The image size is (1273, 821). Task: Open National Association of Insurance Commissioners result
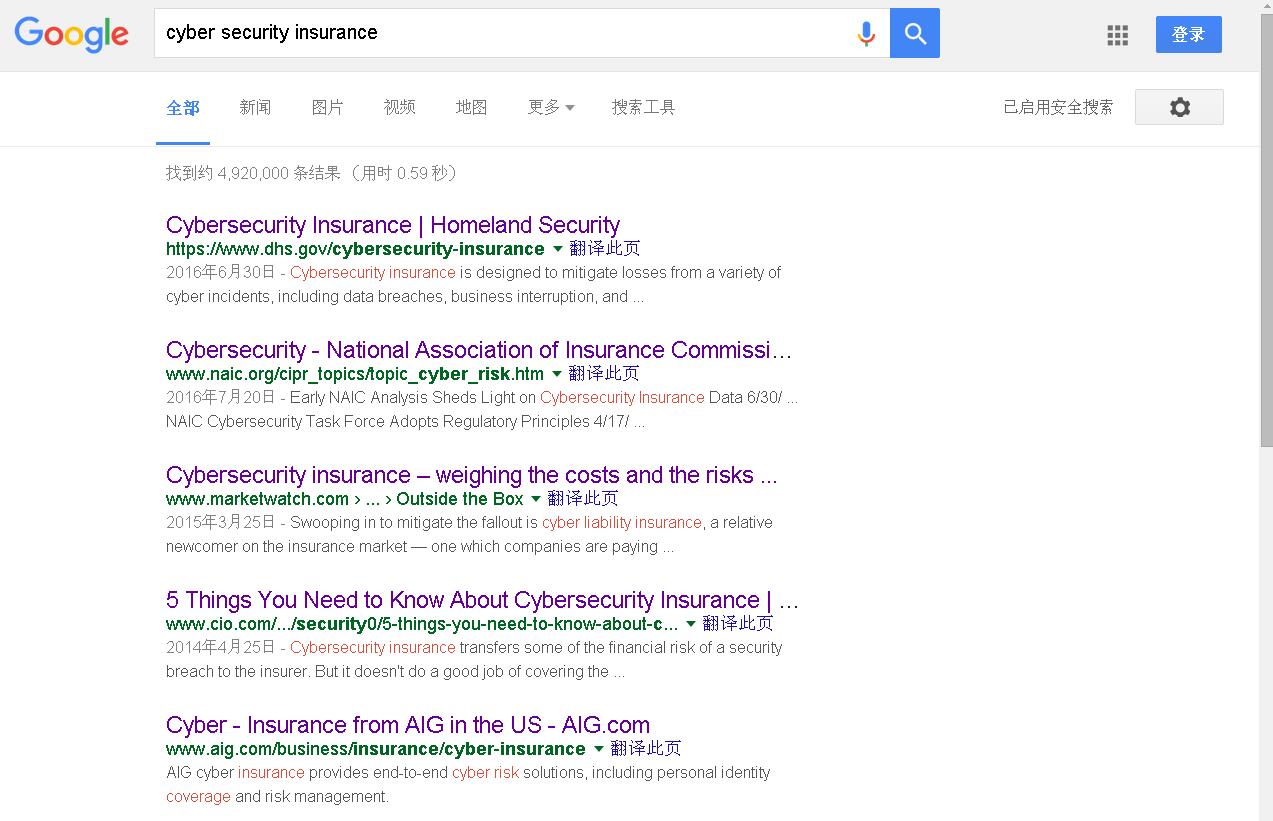pos(479,350)
